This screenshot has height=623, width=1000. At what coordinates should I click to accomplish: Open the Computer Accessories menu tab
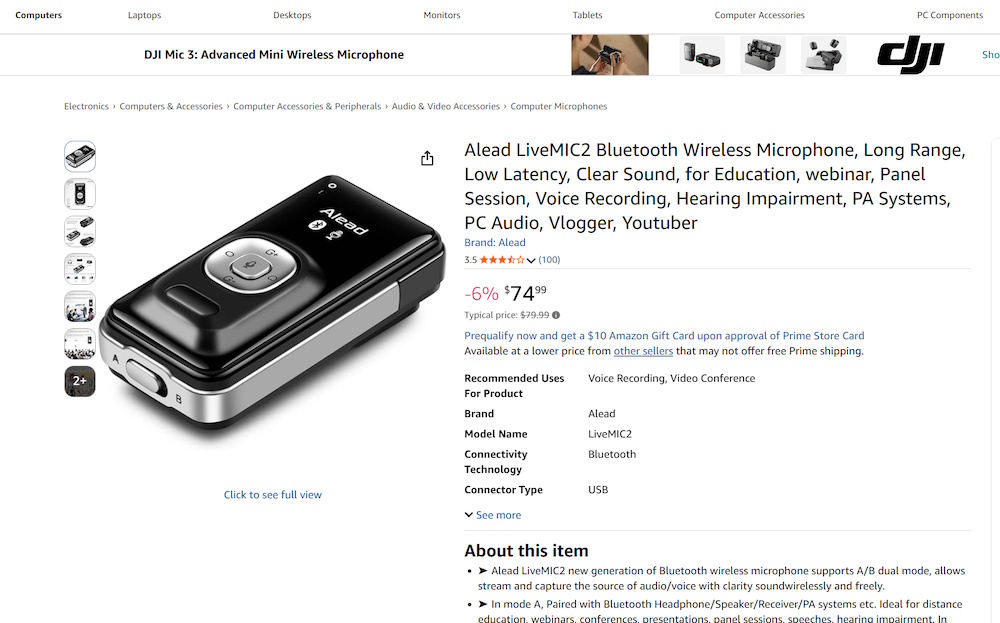760,15
